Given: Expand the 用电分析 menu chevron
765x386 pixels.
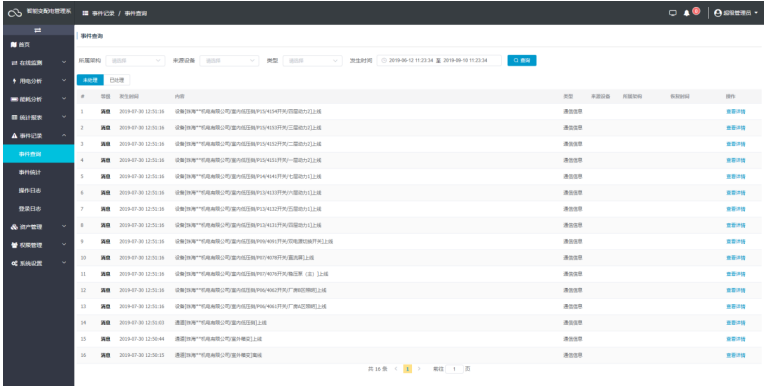Looking at the screenshot, I should [64, 81].
